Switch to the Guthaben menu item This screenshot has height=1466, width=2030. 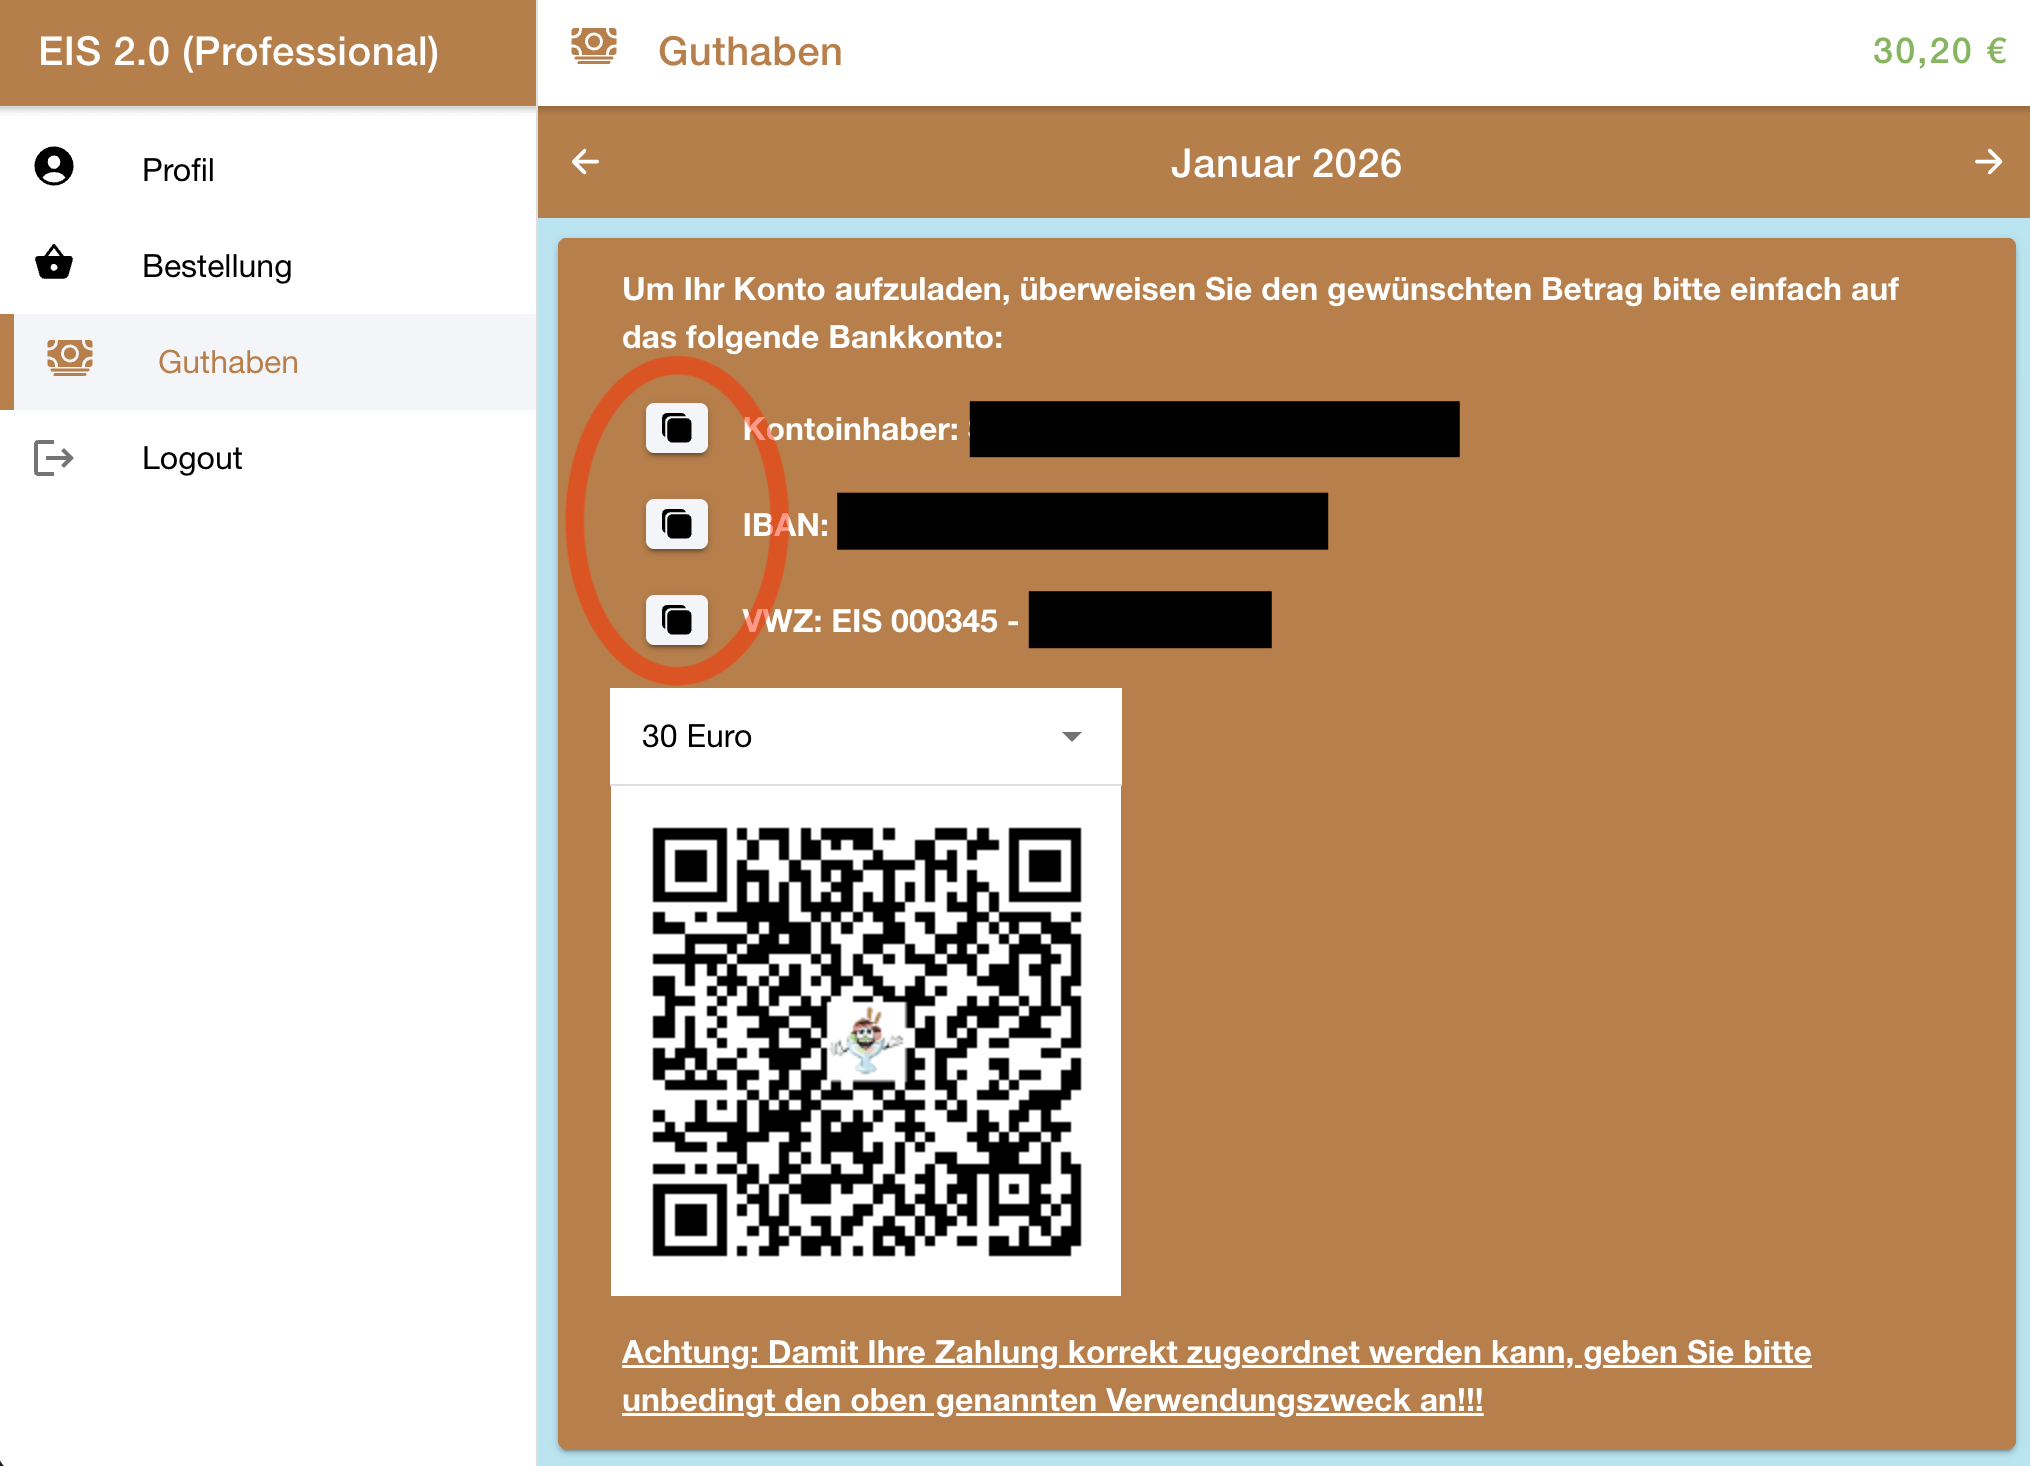(x=228, y=362)
